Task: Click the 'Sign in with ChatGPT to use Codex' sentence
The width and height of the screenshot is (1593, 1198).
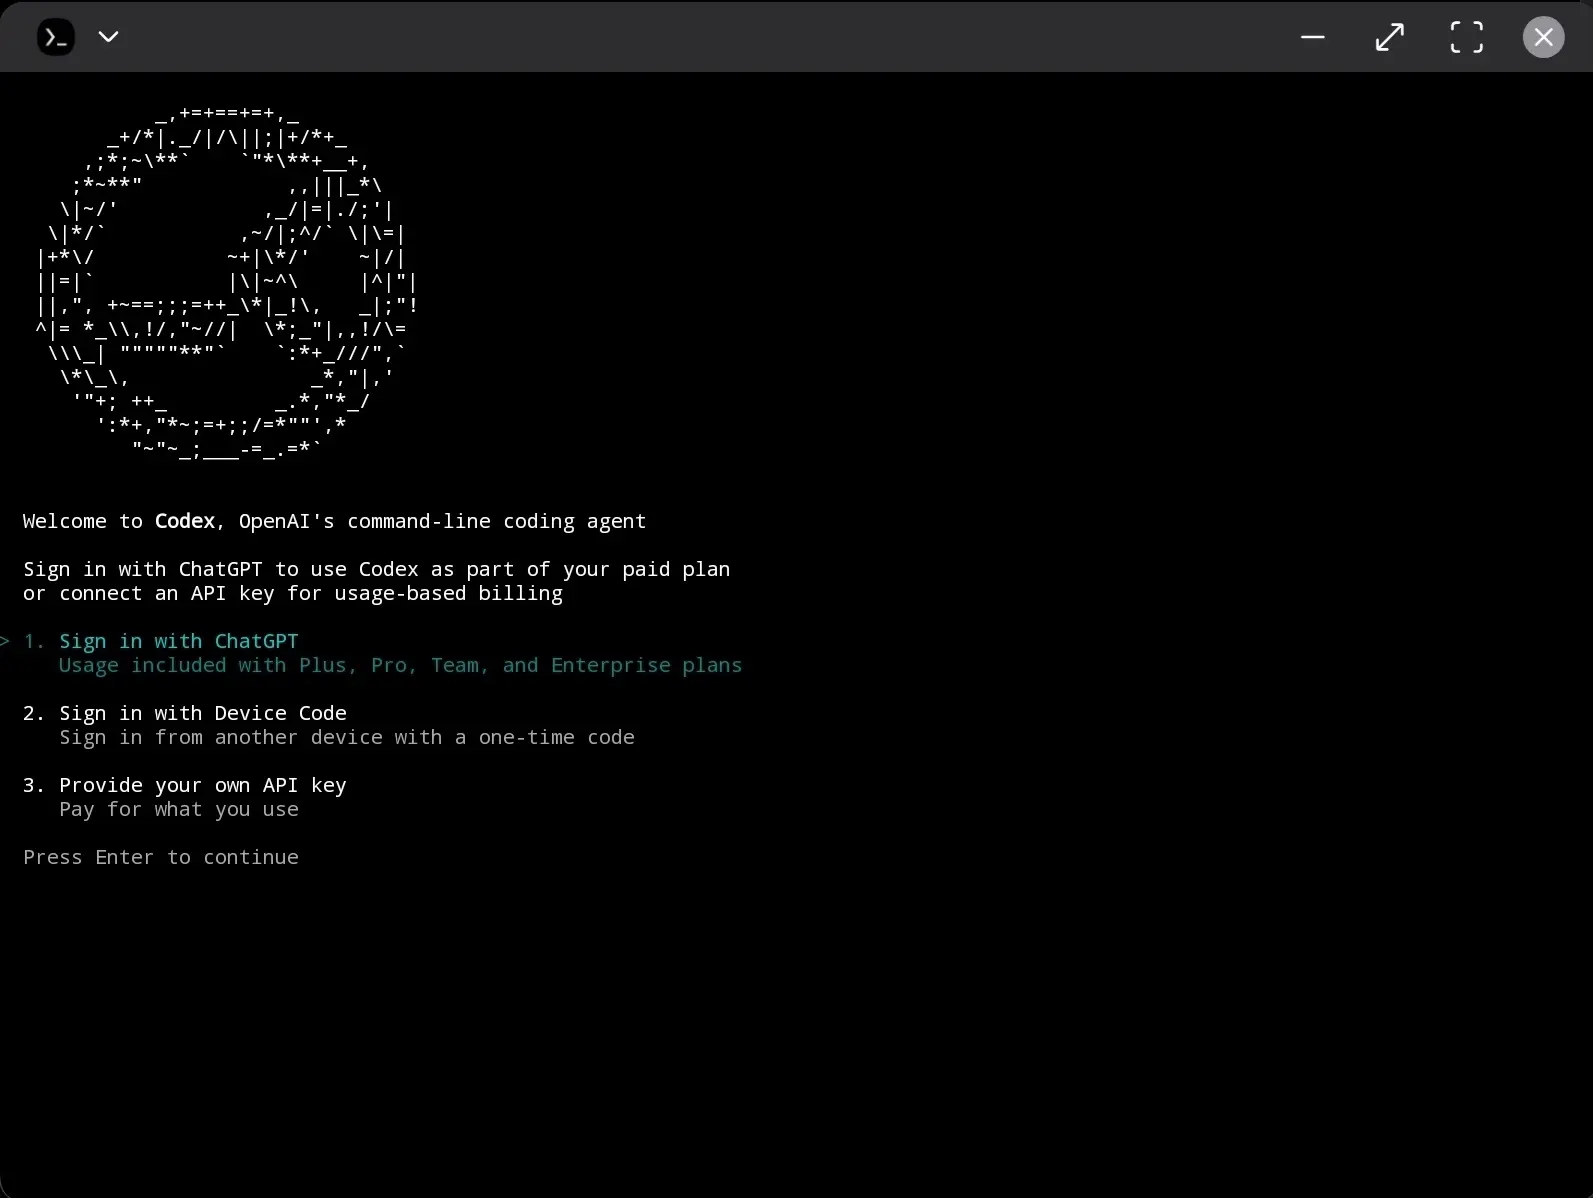Action: pyautogui.click(x=377, y=569)
